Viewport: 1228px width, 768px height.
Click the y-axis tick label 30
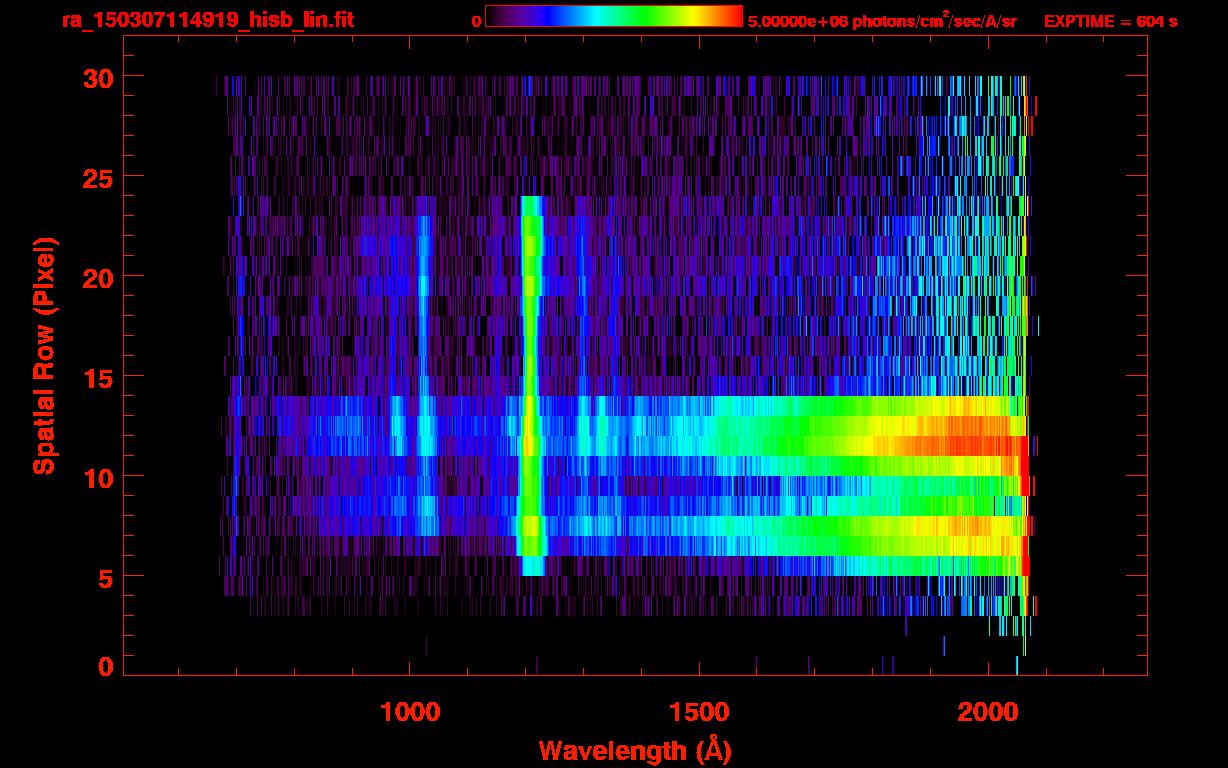[x=98, y=77]
